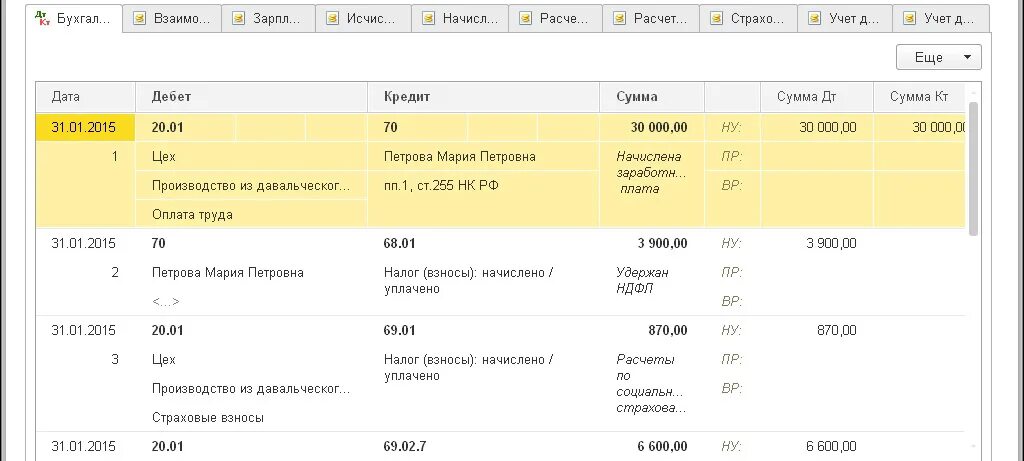Image resolution: width=1024 pixels, height=461 pixels.
Task: Click the vertical scrollbar thumb of the table
Action: pyautogui.click(x=973, y=168)
